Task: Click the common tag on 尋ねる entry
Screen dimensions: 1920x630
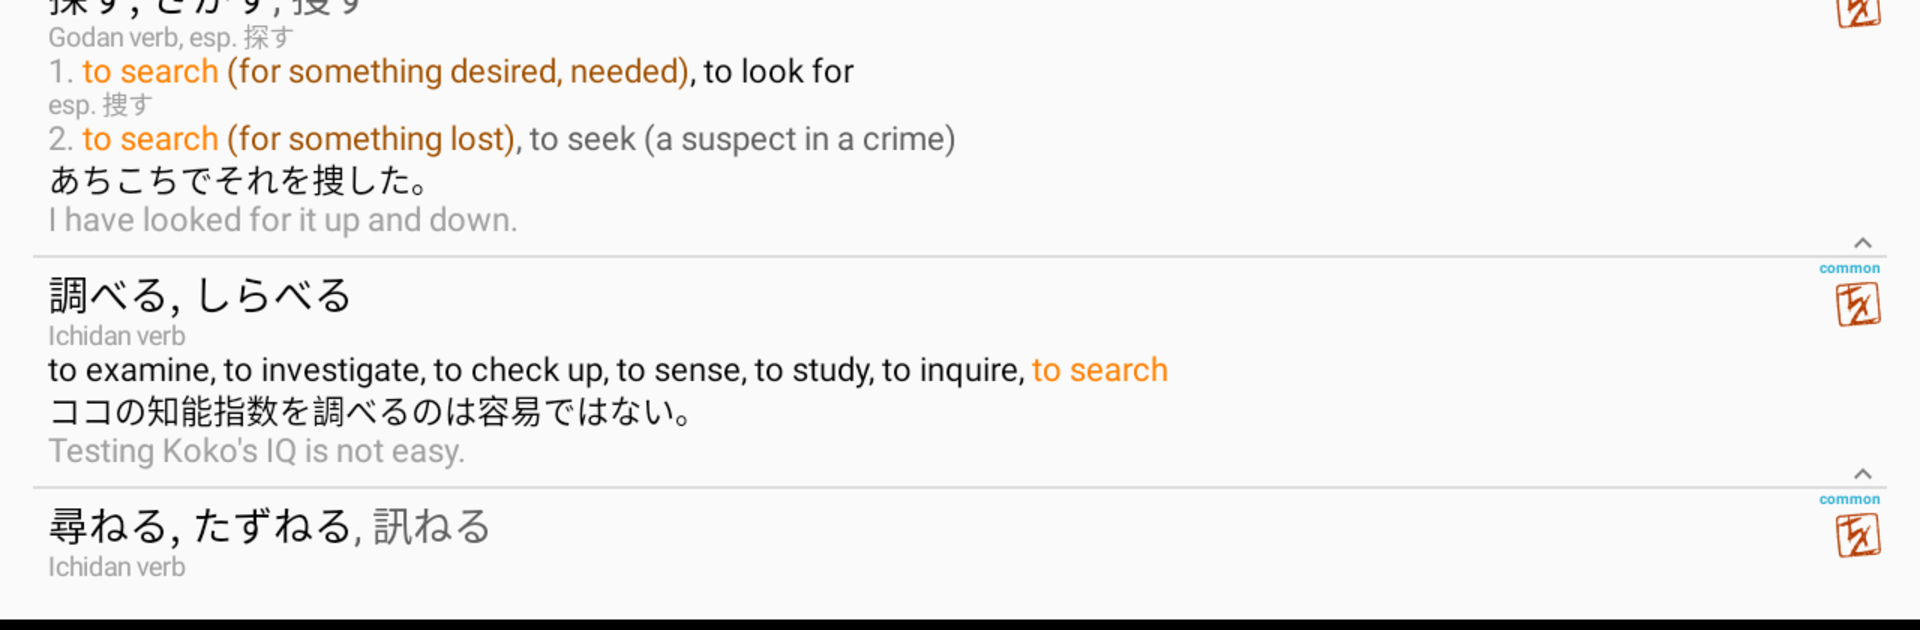Action: 1849,499
